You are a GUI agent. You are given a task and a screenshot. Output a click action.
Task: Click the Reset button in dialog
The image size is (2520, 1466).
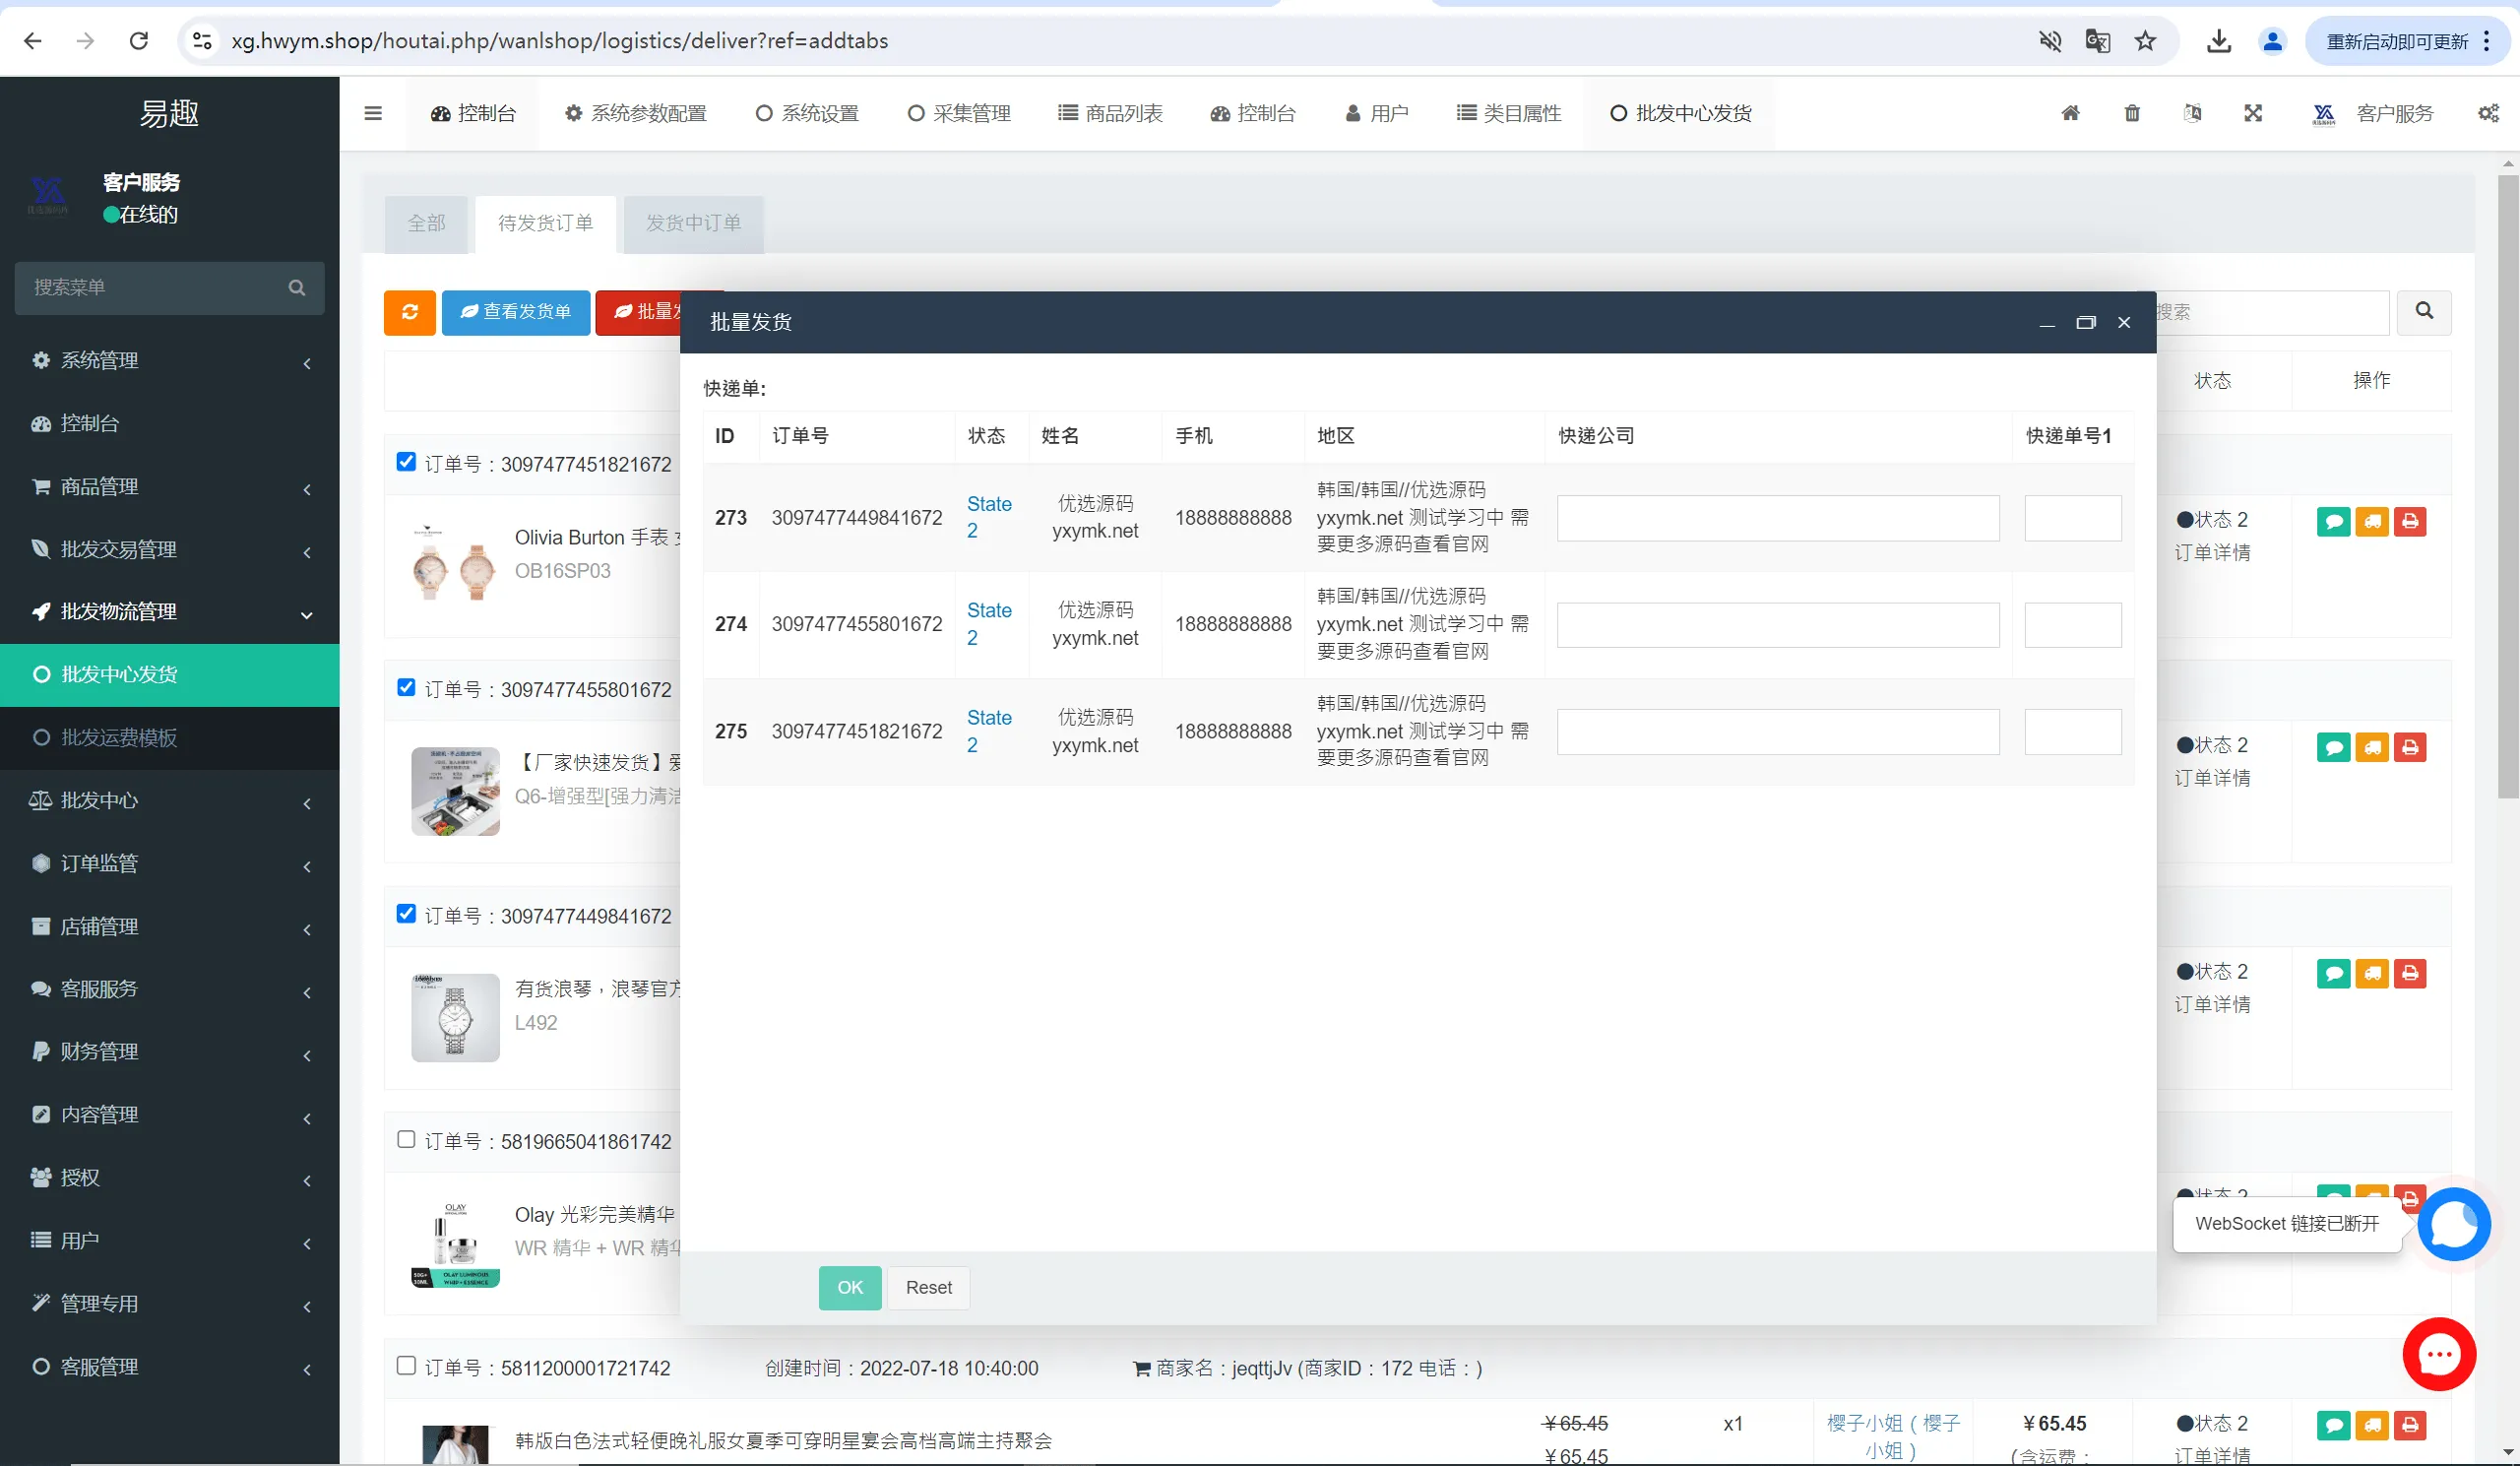(928, 1287)
